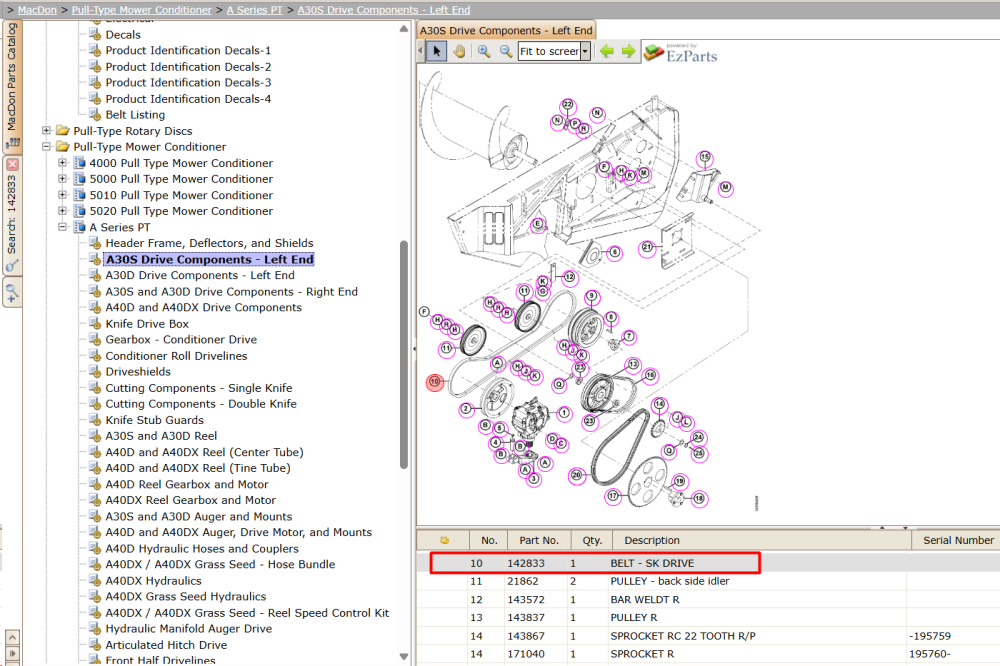Expand the Pull-Type Rotary Discs folder
This screenshot has height=666, width=1000.
point(46,131)
